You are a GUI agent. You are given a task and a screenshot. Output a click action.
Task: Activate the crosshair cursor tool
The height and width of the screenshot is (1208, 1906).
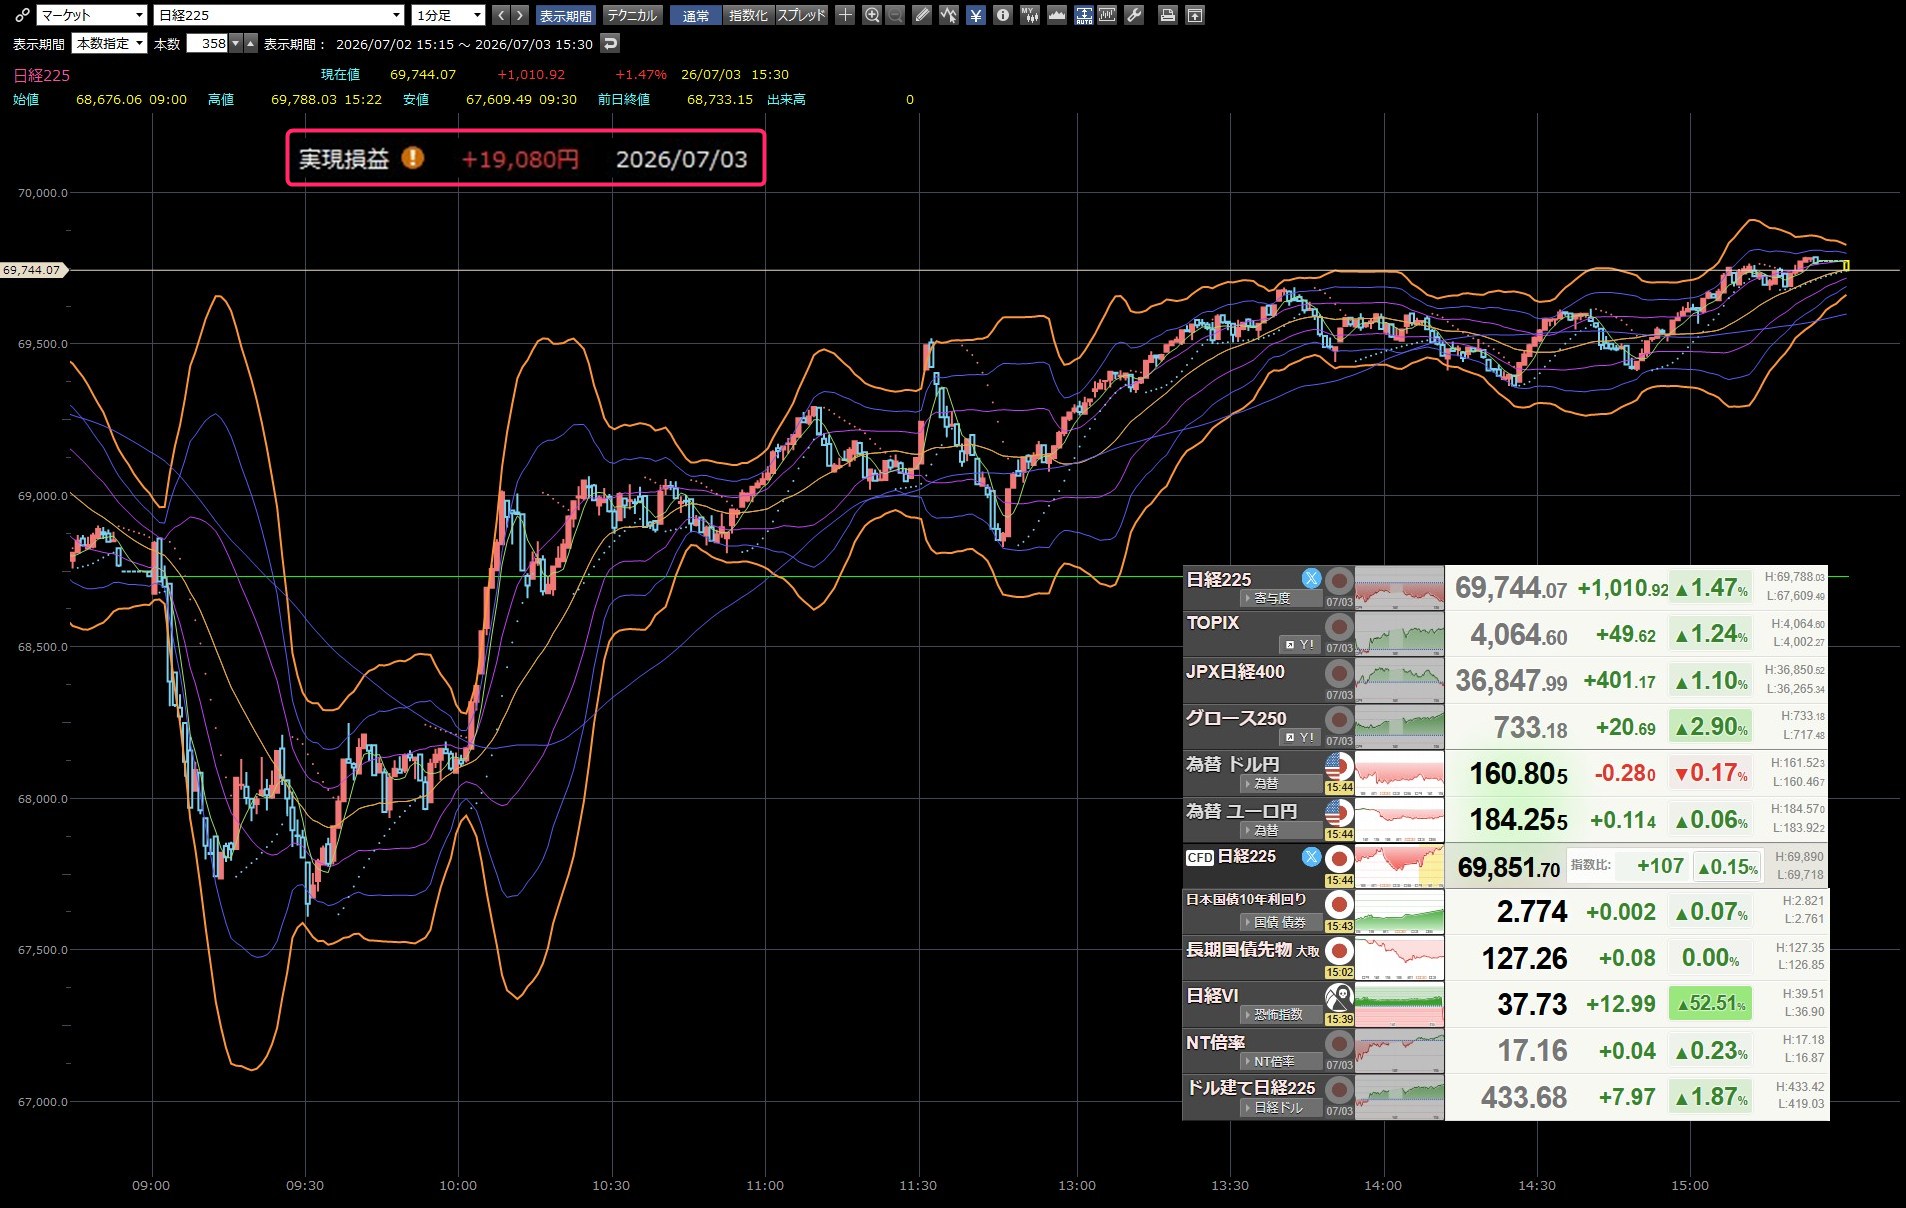click(x=845, y=15)
